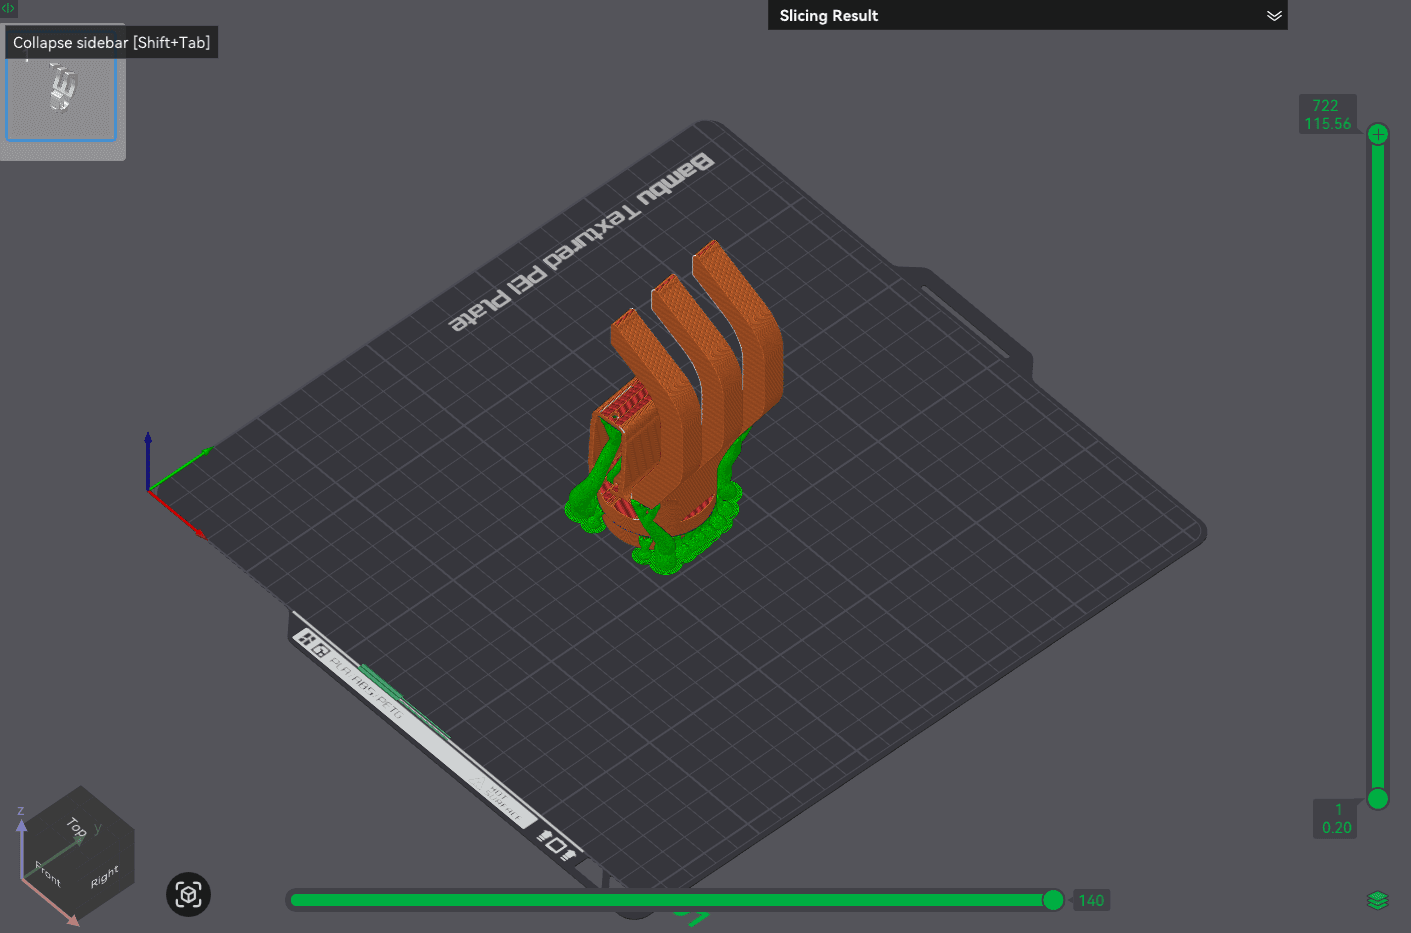
Task: Click the Front face of the navigation cube
Action: click(47, 872)
